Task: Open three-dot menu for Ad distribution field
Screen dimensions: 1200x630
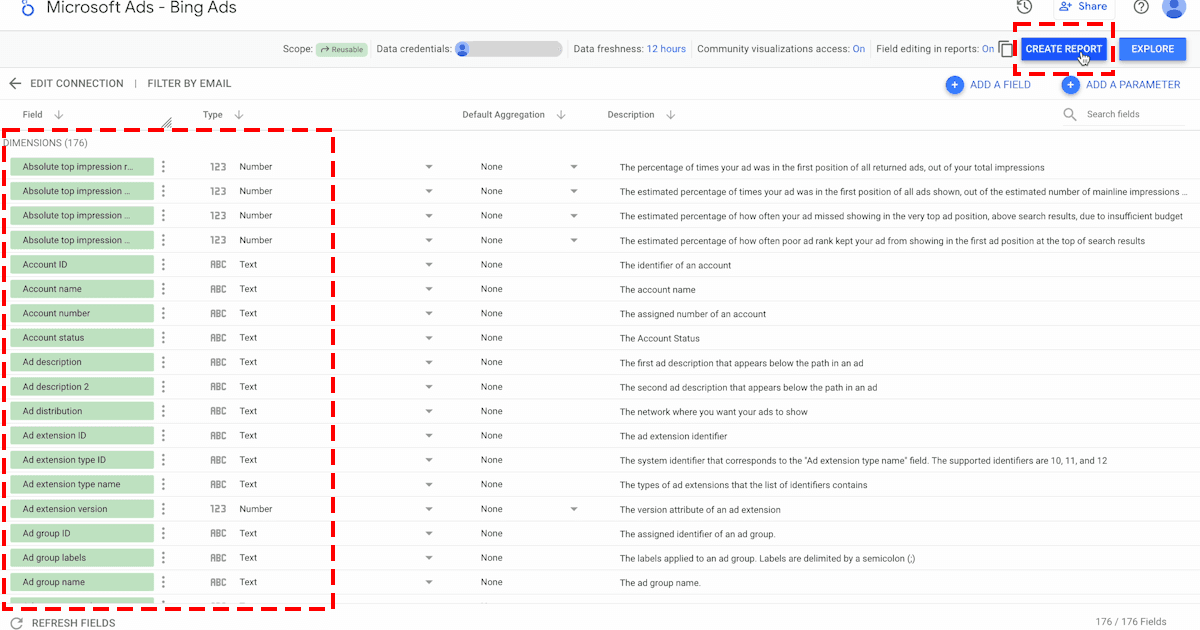Action: (x=163, y=411)
